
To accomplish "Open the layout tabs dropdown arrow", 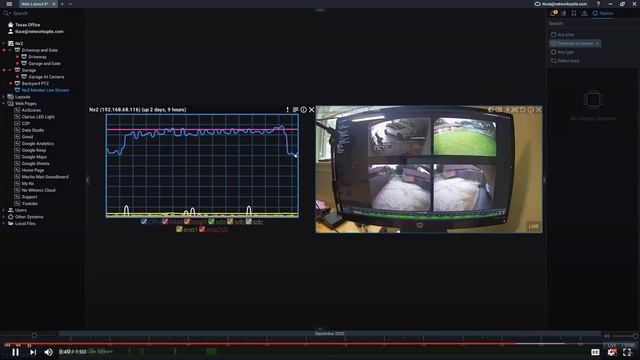I will point(70,4).
